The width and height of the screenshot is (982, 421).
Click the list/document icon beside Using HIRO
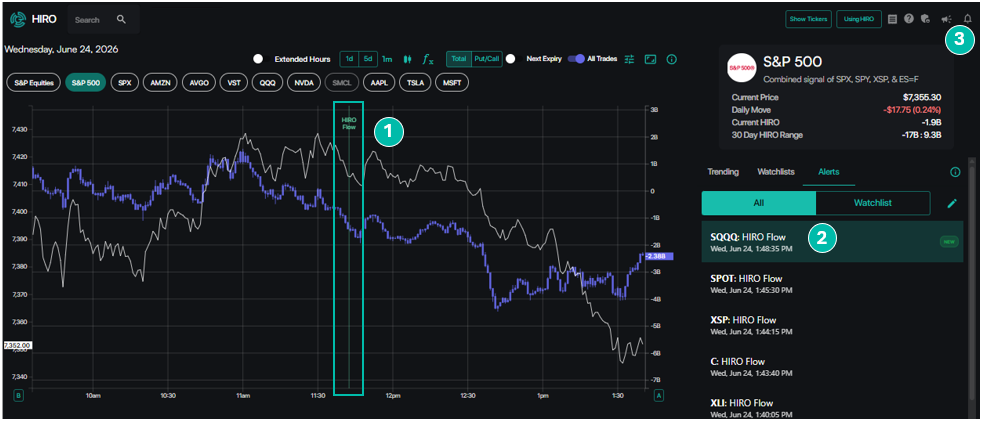[x=892, y=19]
